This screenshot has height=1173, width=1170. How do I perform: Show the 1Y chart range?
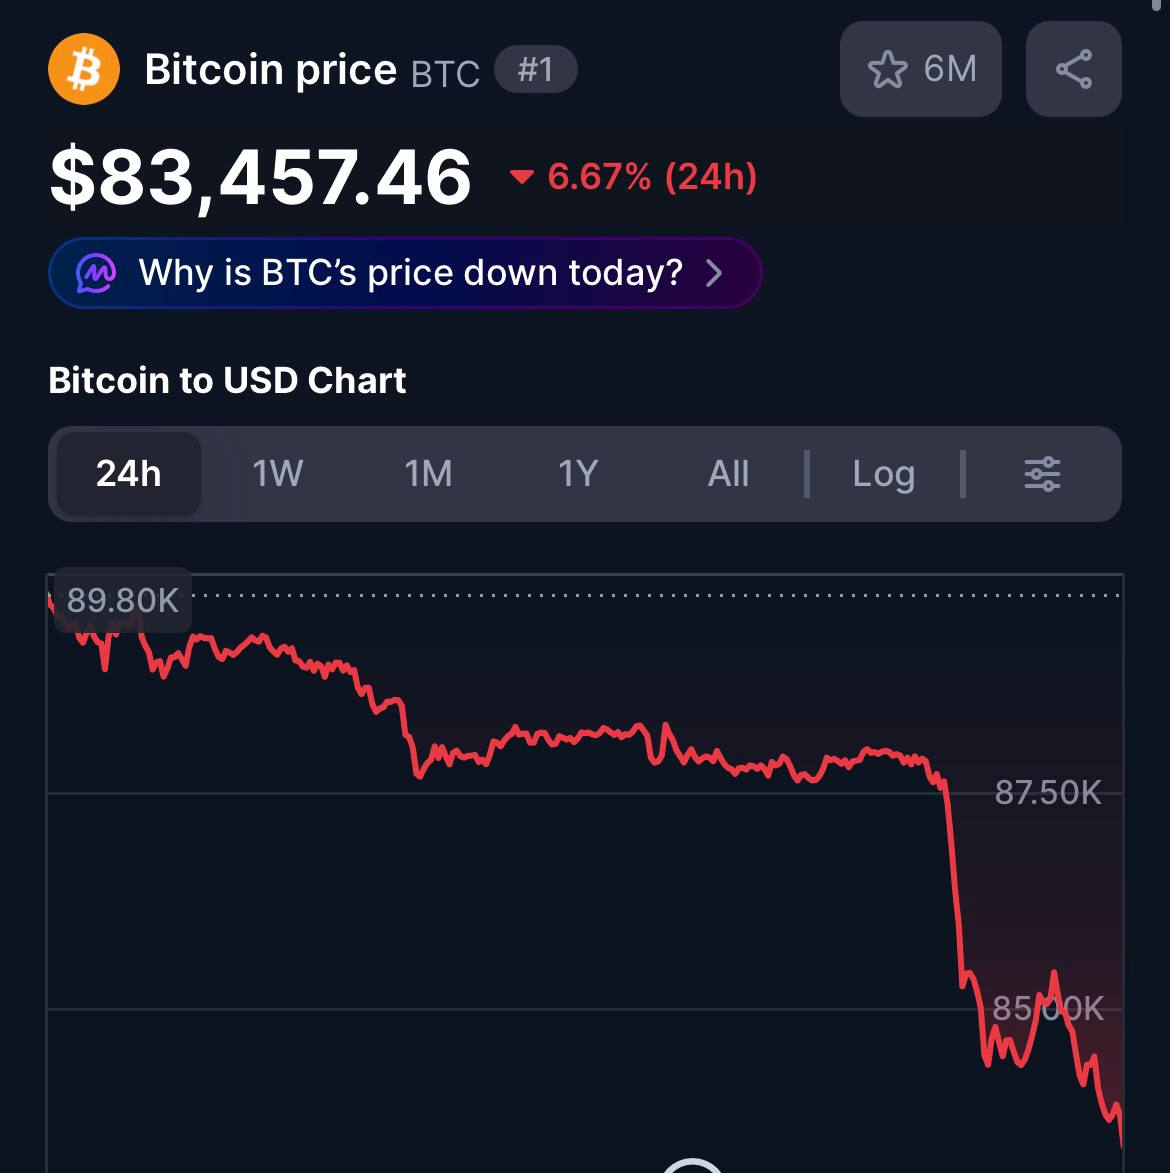[x=578, y=474]
